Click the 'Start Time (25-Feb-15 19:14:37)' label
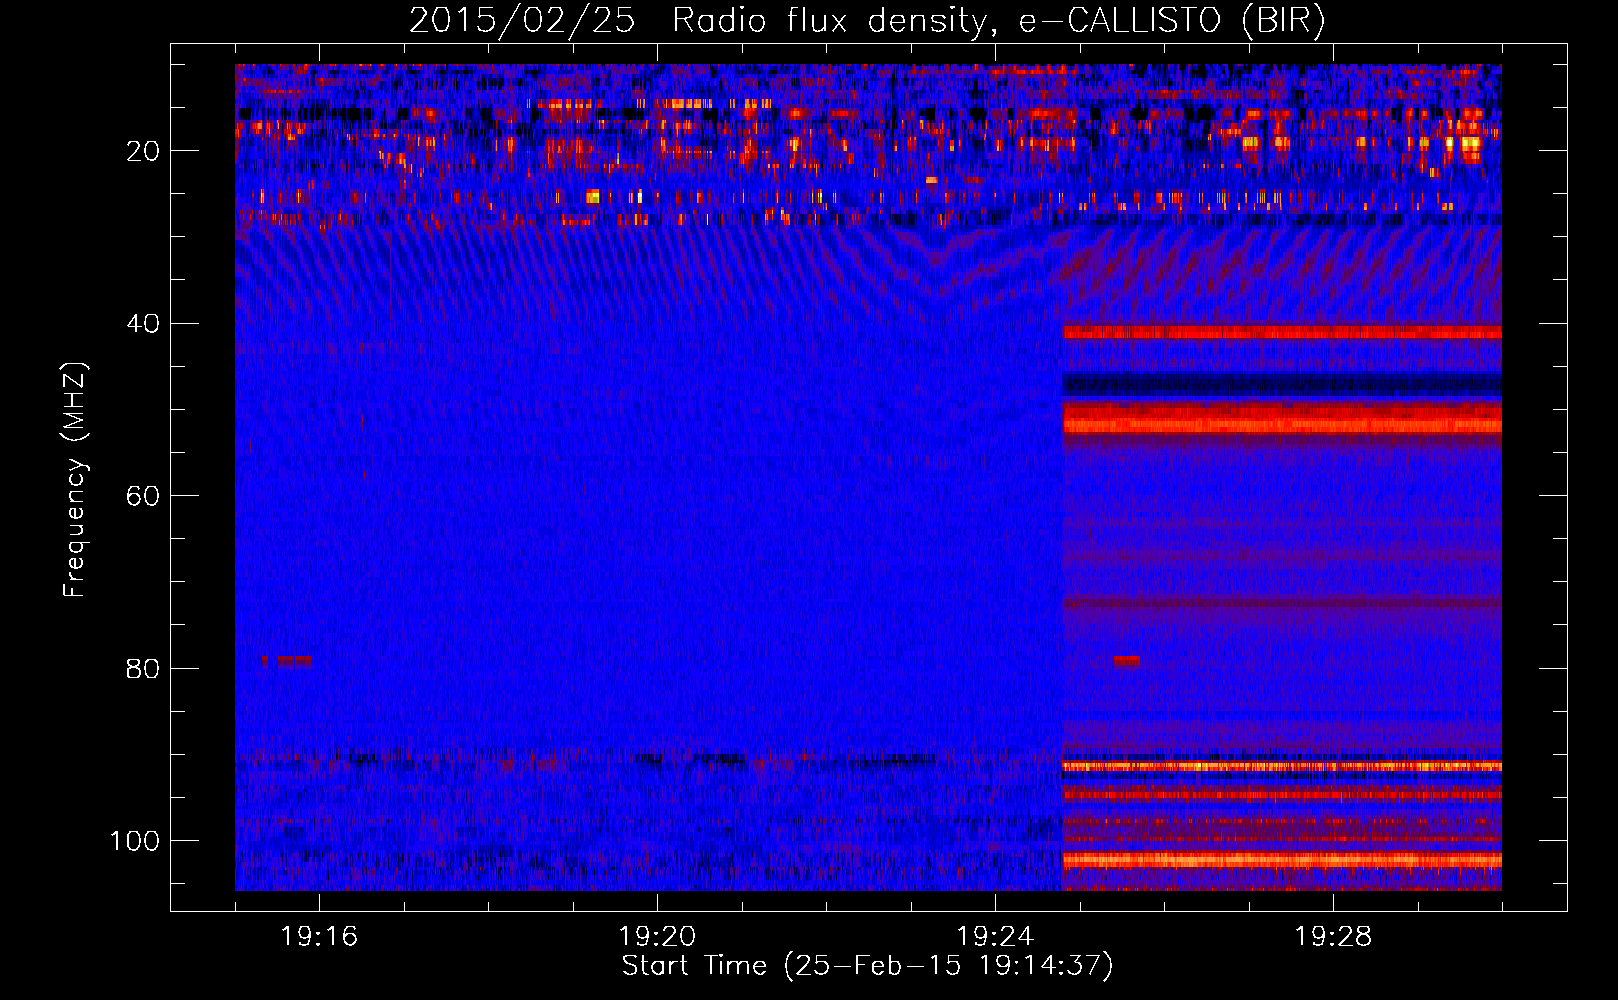 (867, 966)
